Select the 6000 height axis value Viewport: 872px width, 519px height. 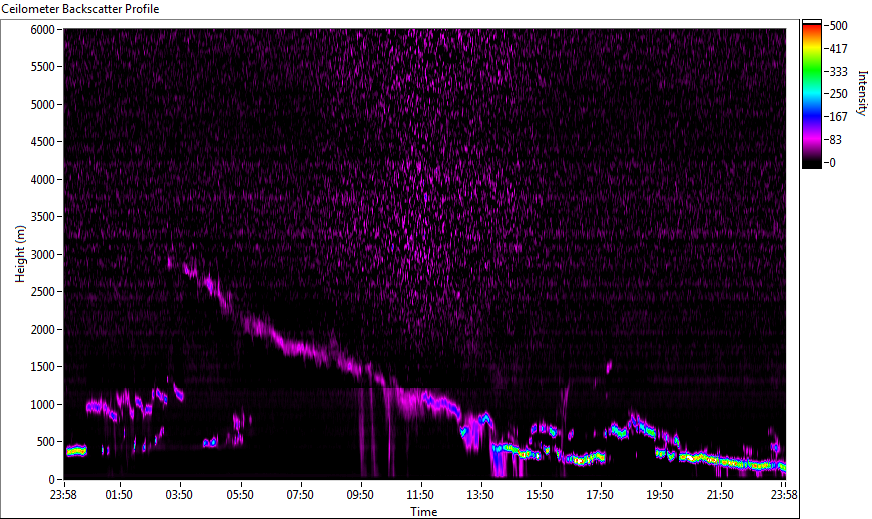pos(42,29)
